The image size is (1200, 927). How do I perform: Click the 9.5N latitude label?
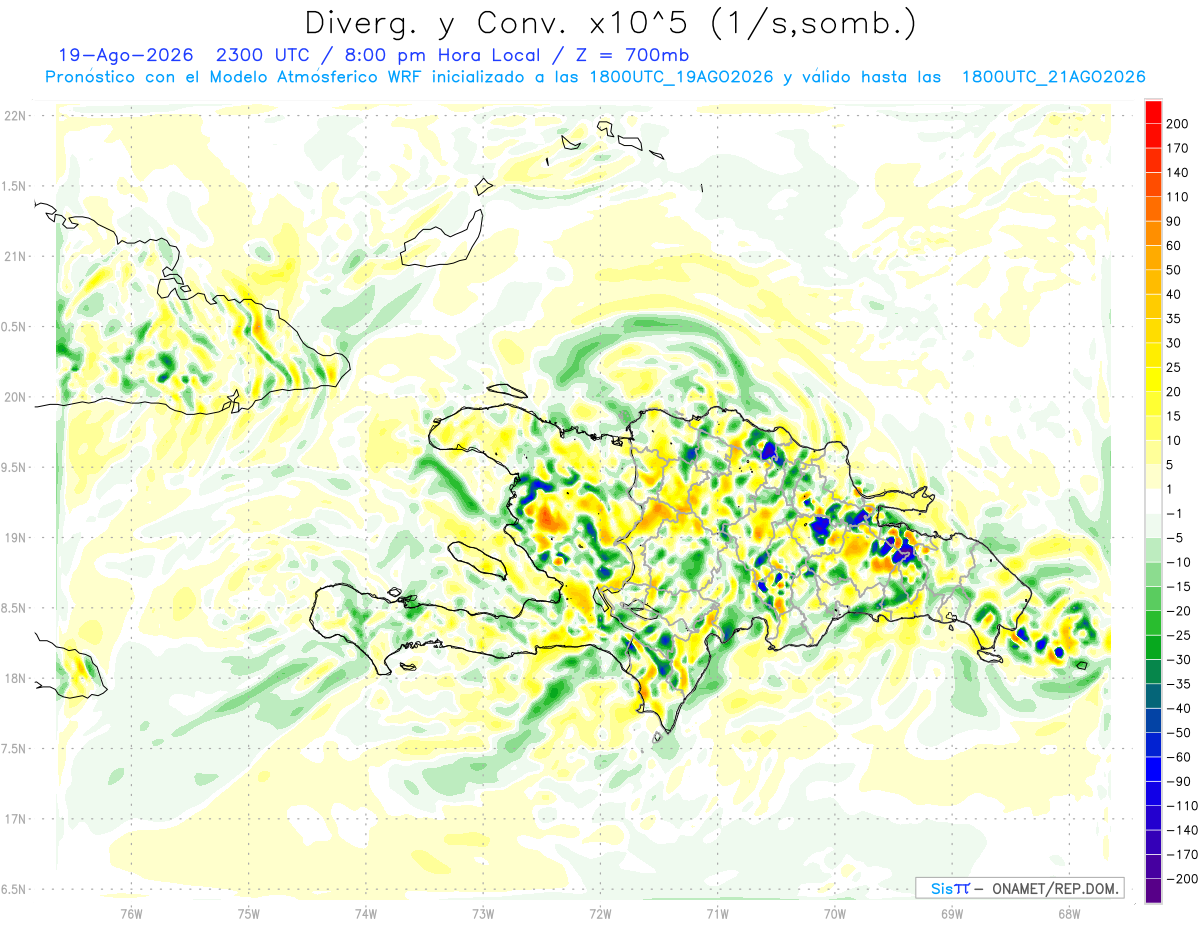pyautogui.click(x=13, y=467)
